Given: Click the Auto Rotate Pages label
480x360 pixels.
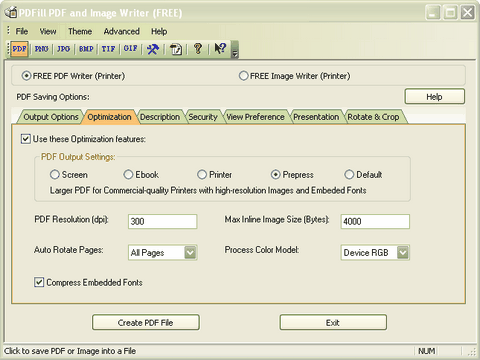Looking at the screenshot, I should [x=69, y=250].
